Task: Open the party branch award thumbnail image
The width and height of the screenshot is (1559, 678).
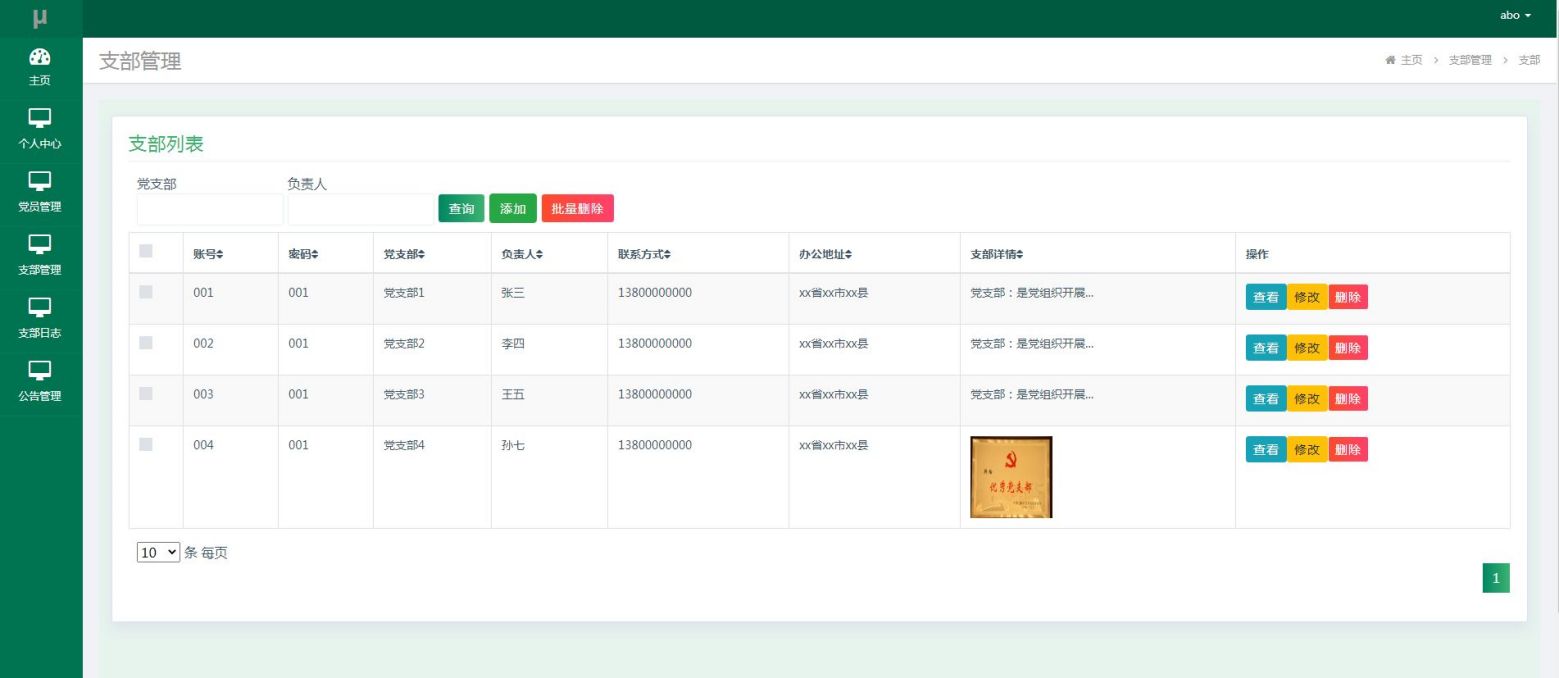Action: [1011, 477]
